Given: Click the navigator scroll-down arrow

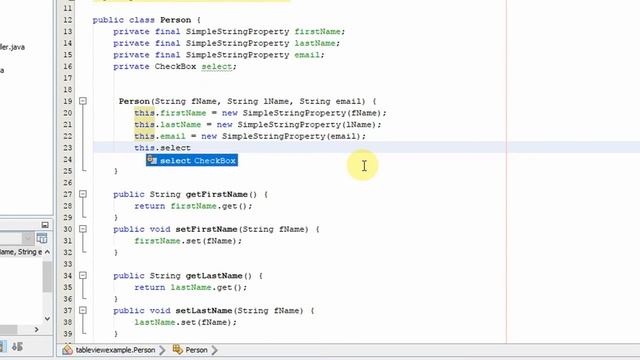Looking at the screenshot, I should pos(47,319).
